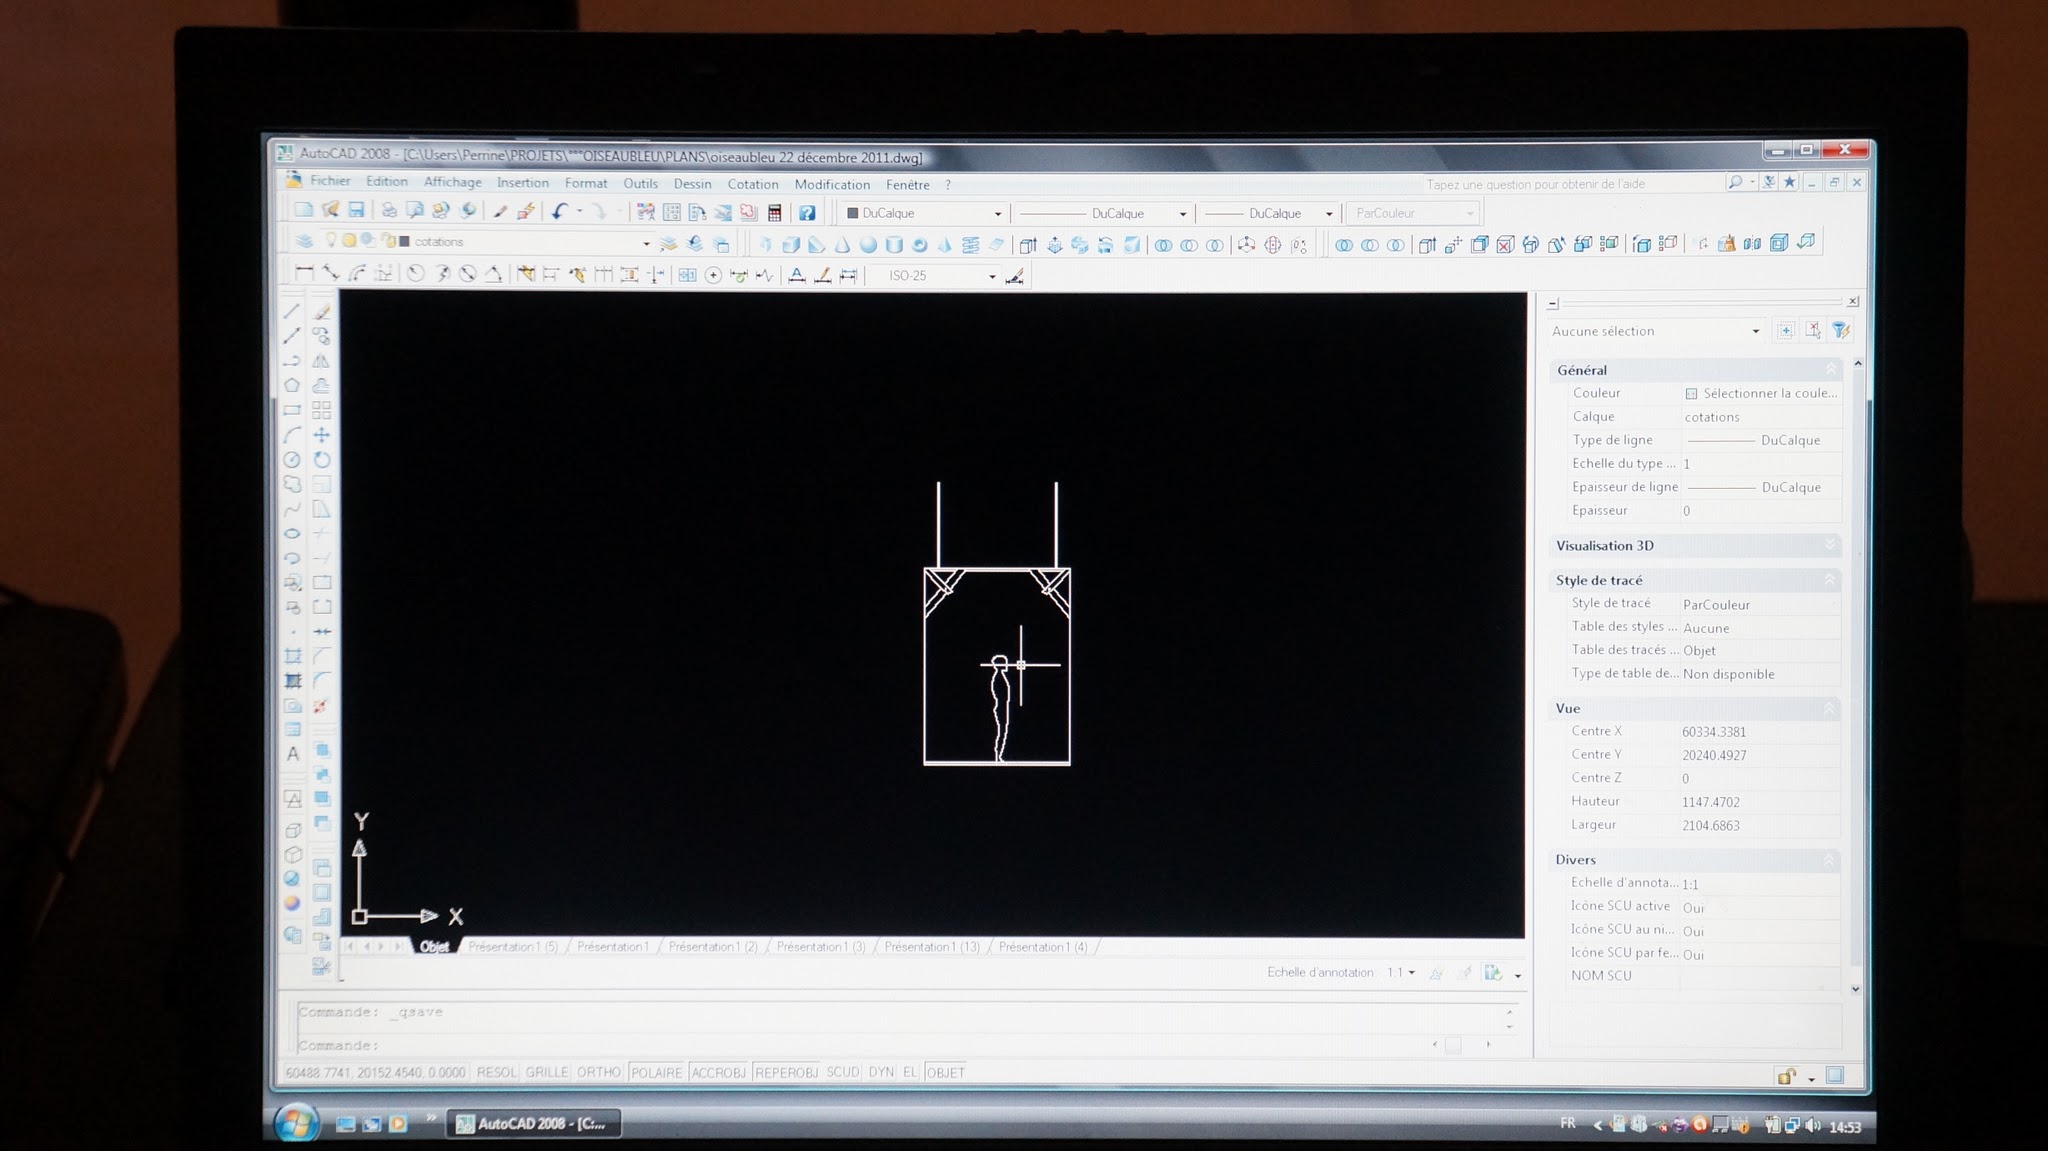Click the Commande command line input
This screenshot has width=2048, height=1151.
click(900, 1045)
